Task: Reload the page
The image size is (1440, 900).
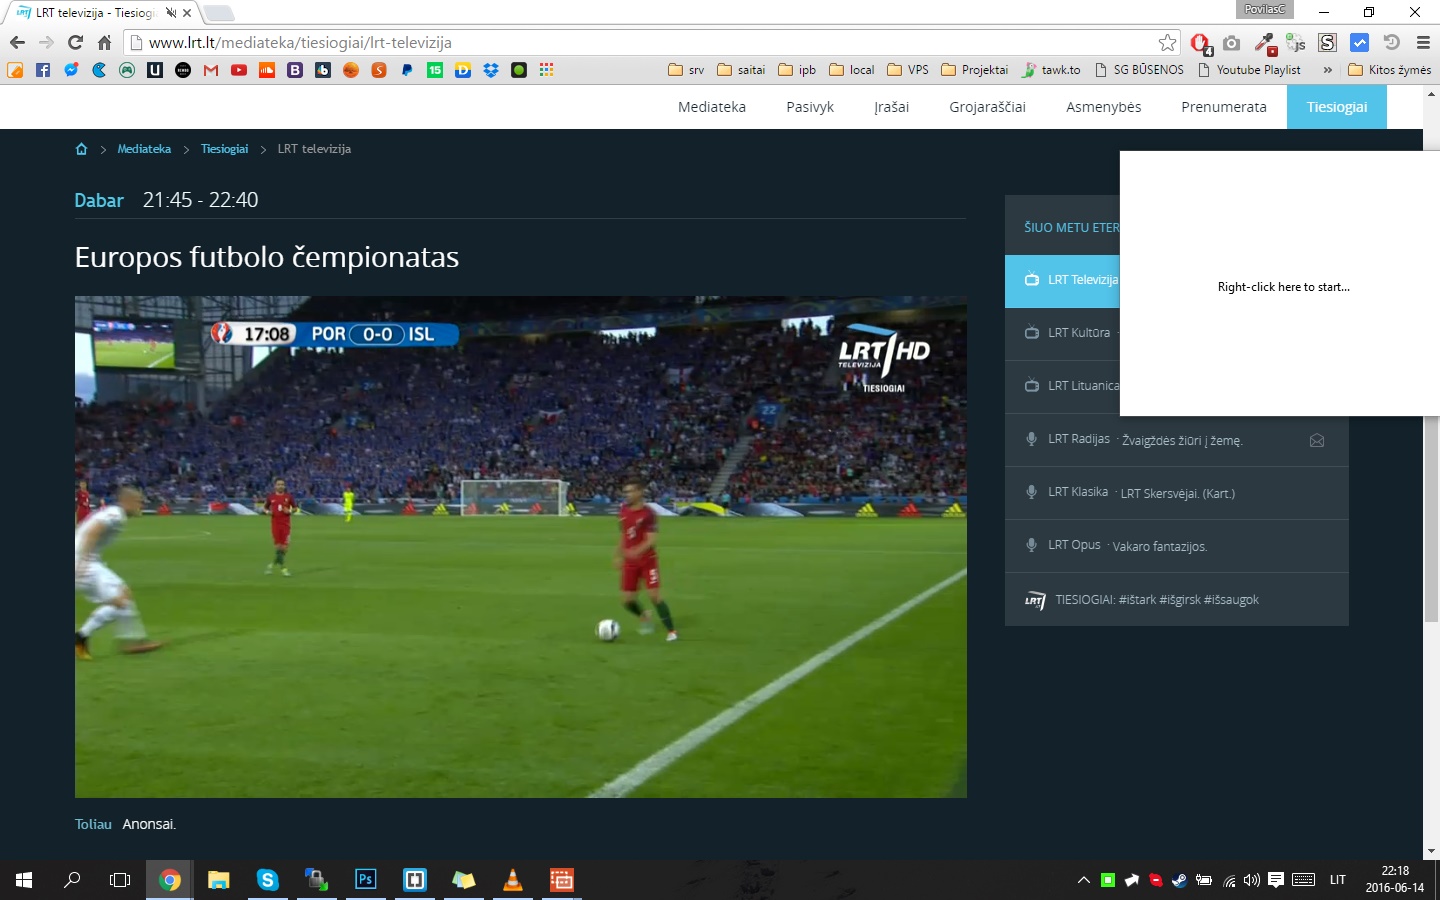Action: pos(75,43)
